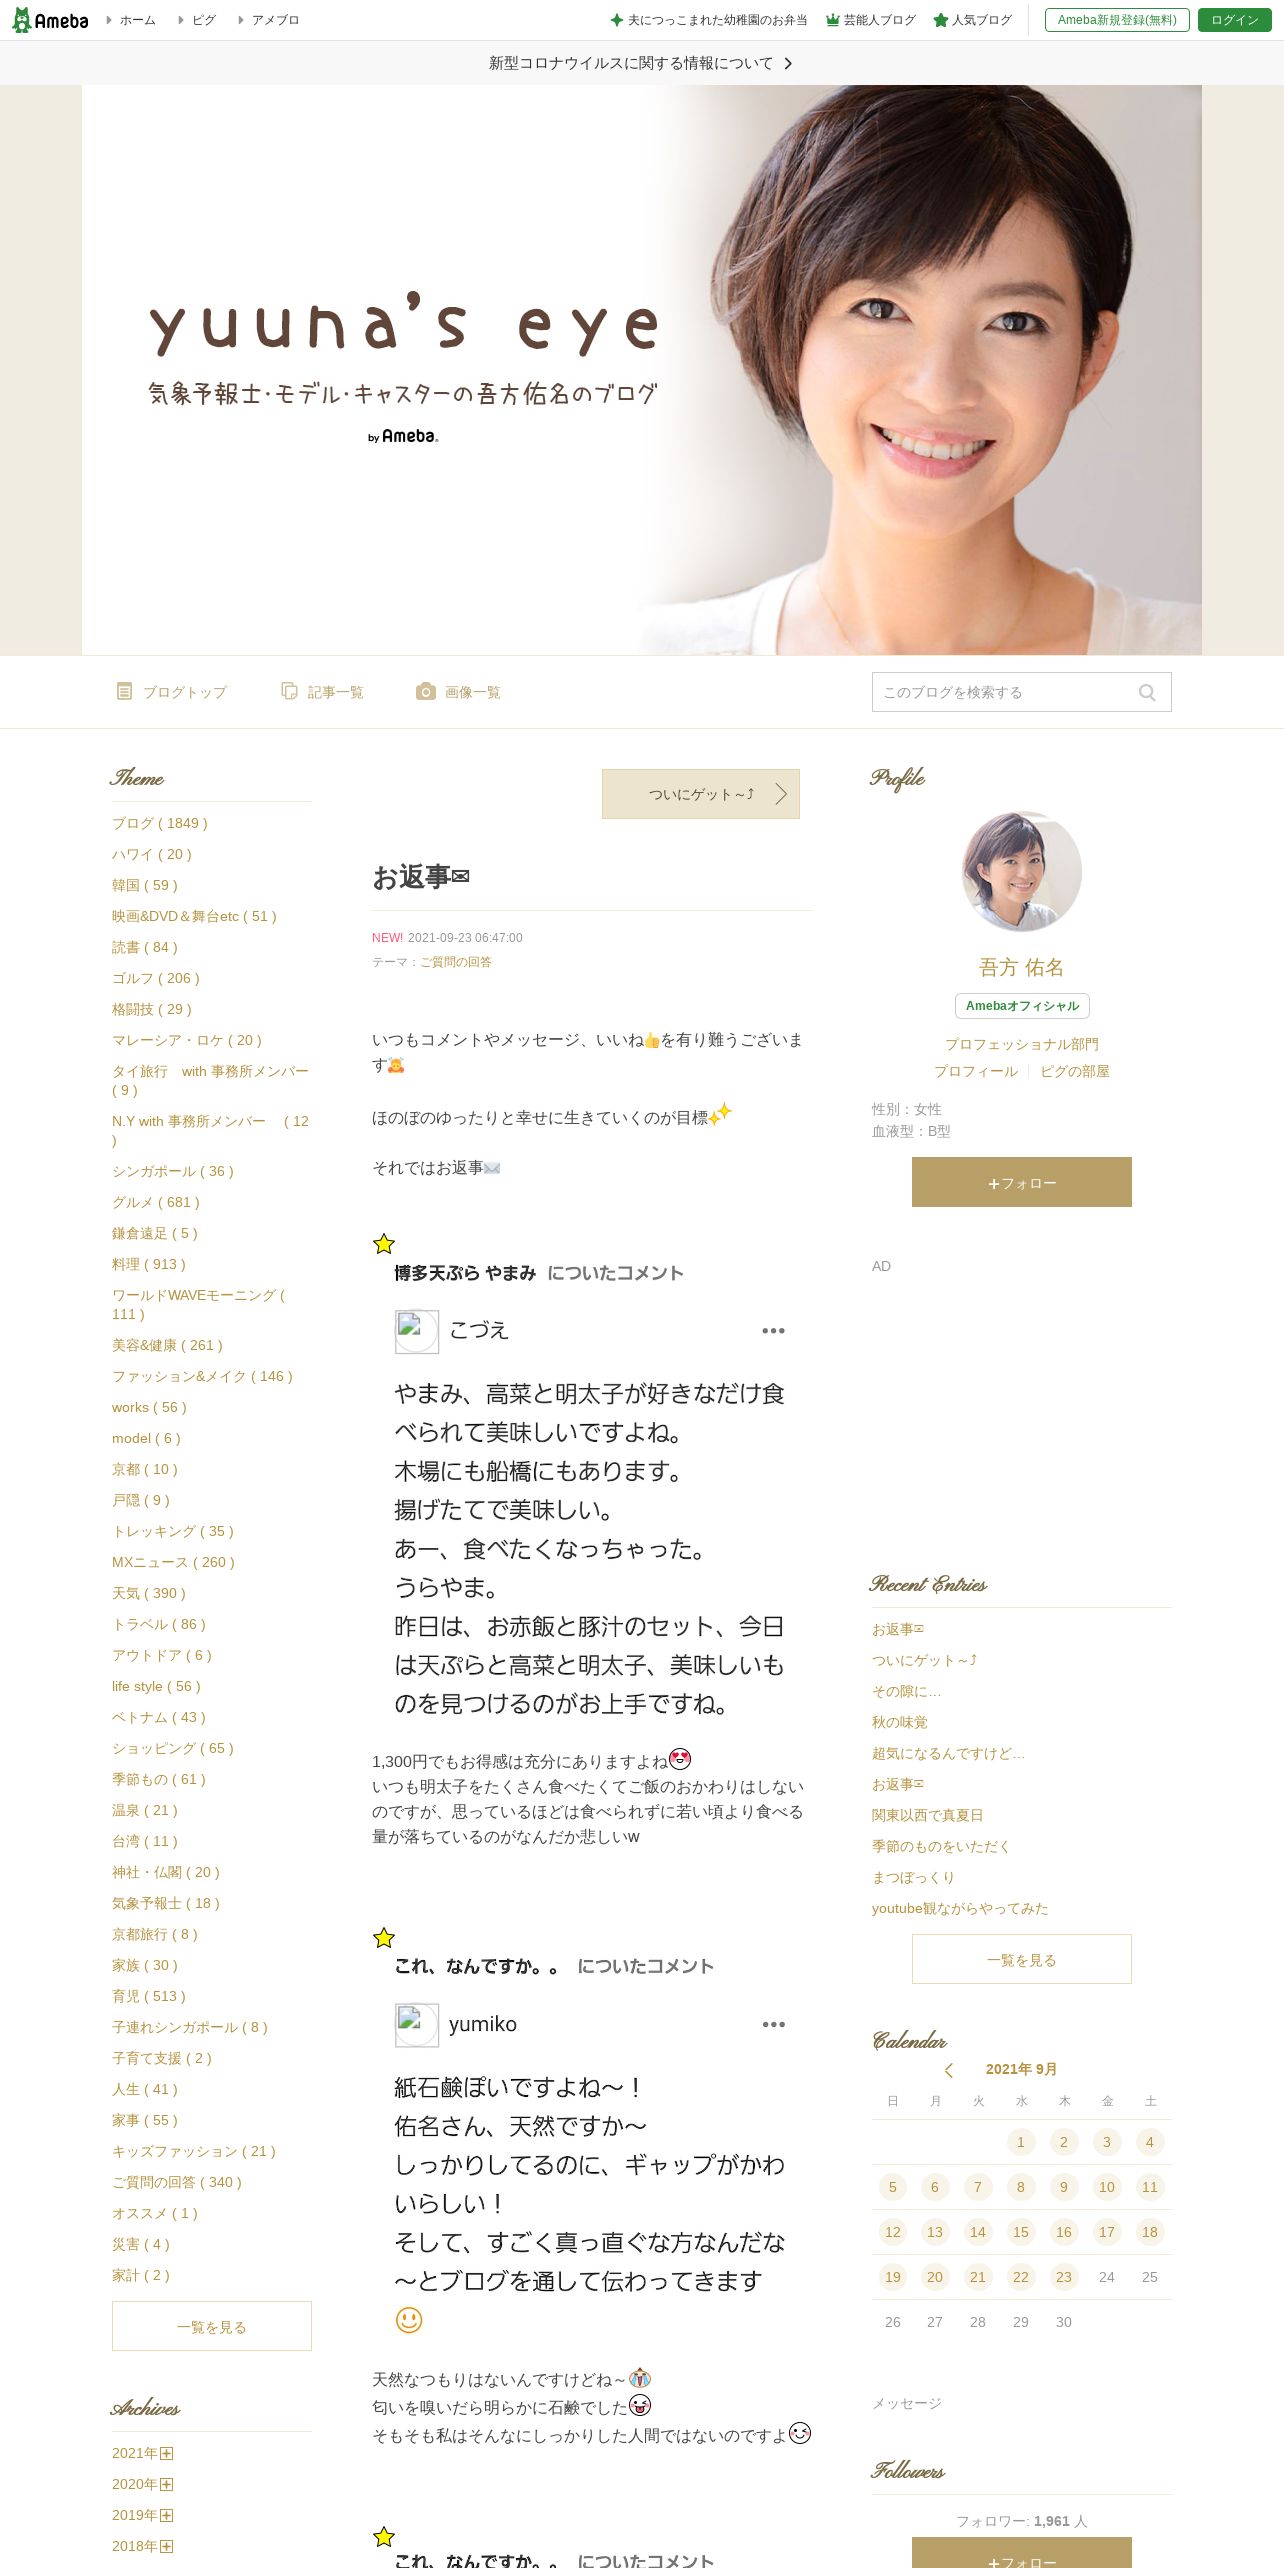
Task: Open recent entry まつぼっくり
Action: point(913,1877)
